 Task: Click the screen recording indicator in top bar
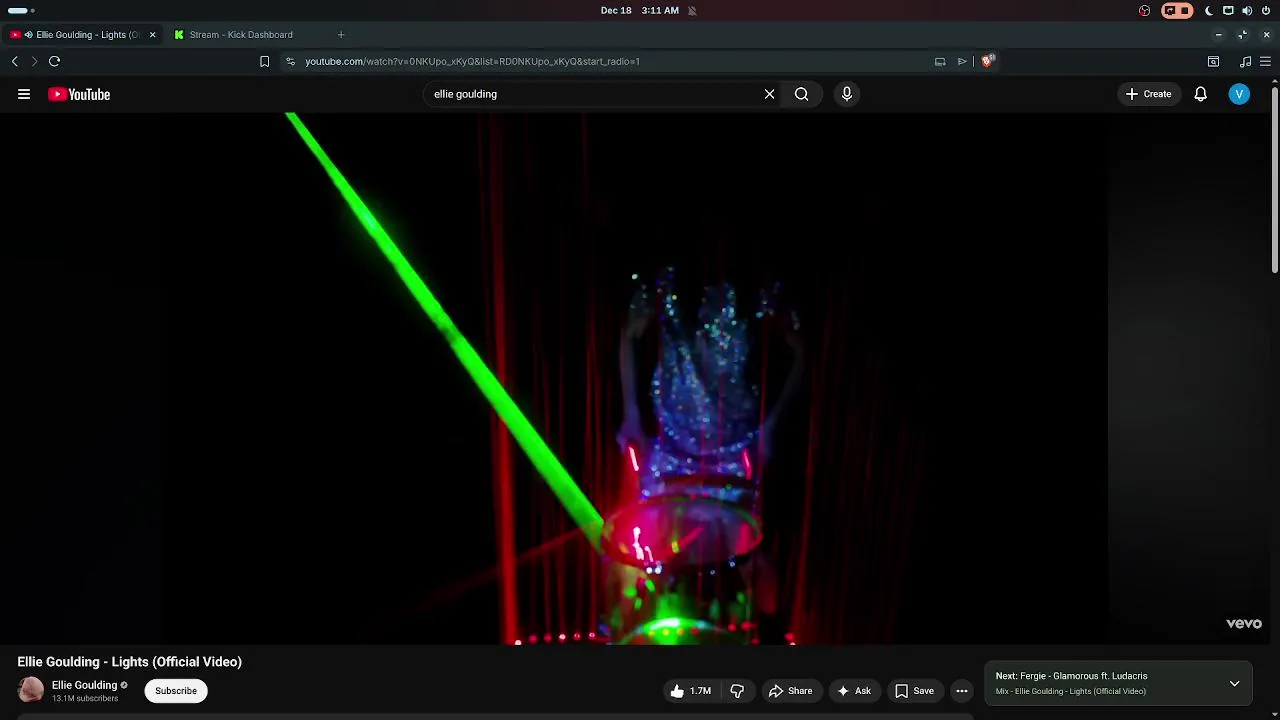1177,10
